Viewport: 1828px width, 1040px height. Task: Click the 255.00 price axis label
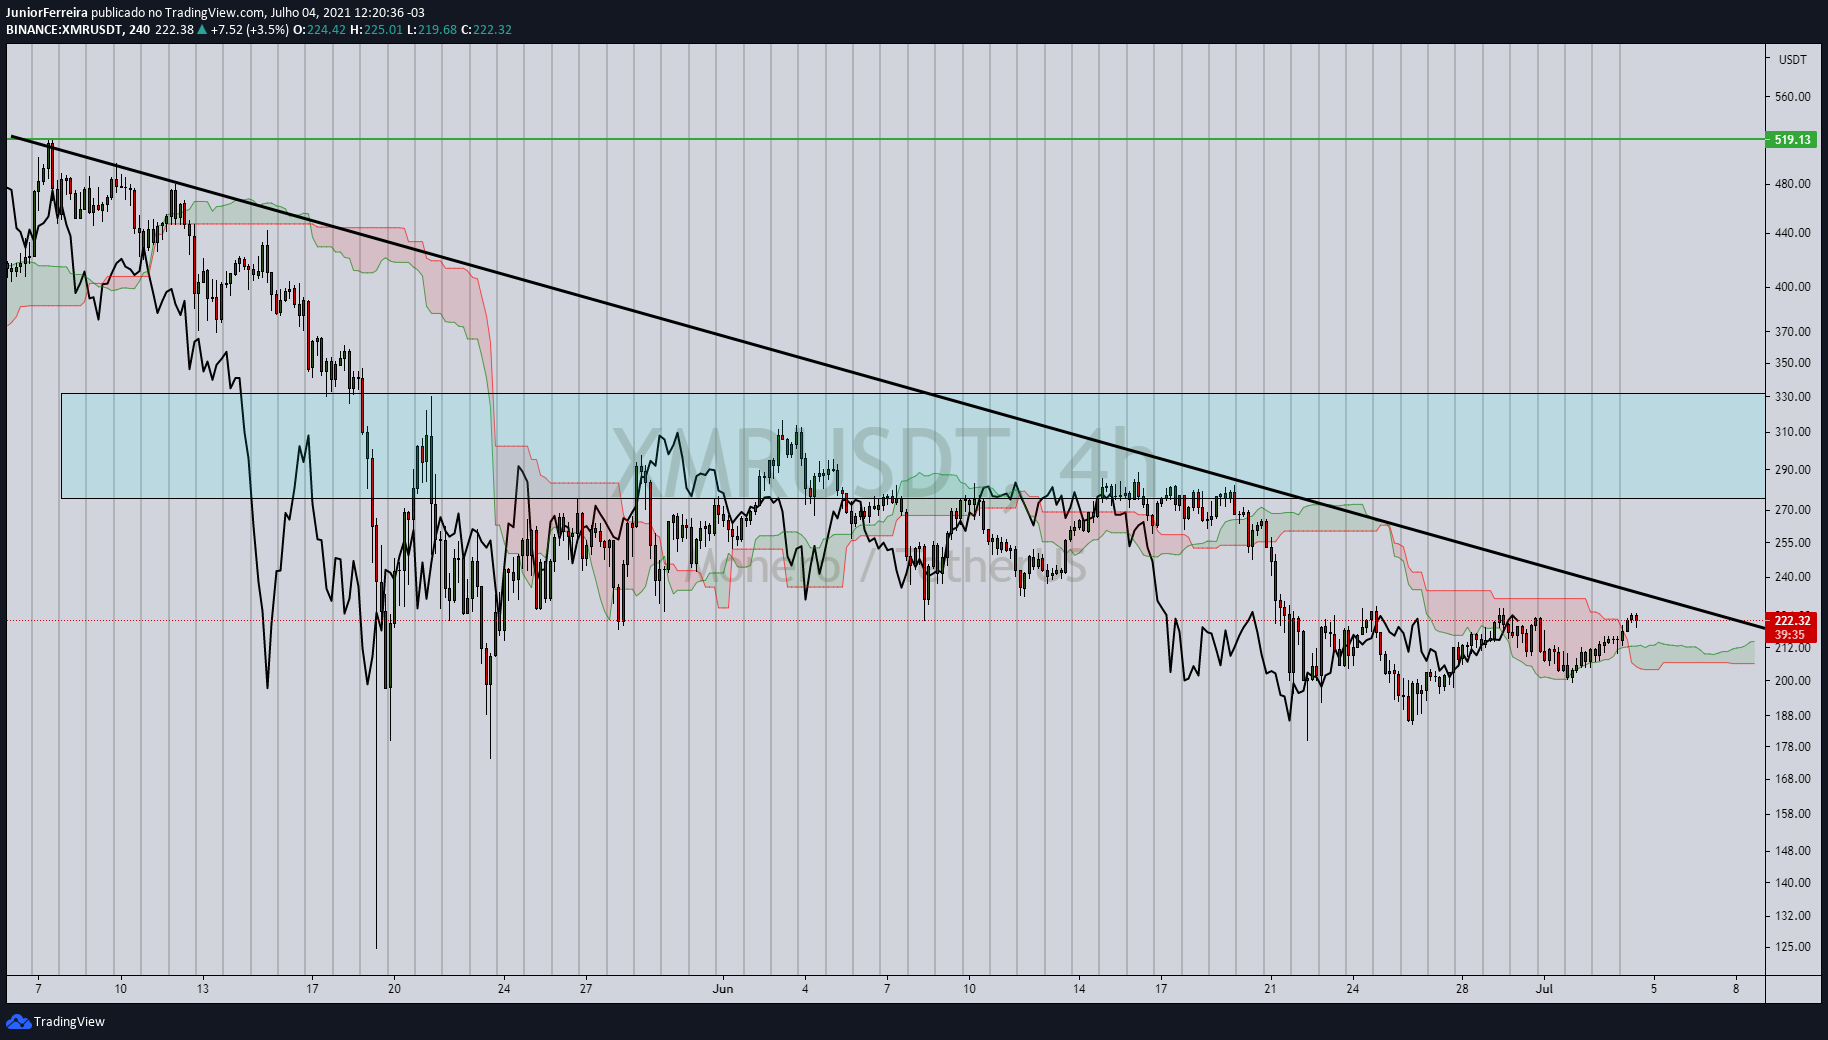[1792, 543]
